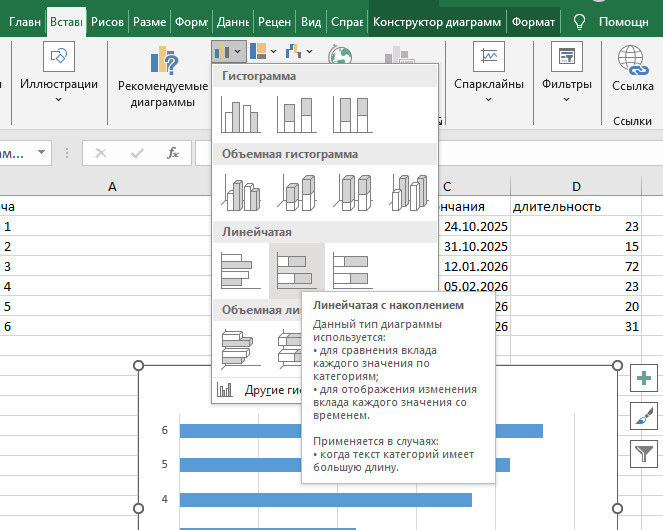Open the chart elements plus button
This screenshot has width=663, height=530.
(644, 378)
